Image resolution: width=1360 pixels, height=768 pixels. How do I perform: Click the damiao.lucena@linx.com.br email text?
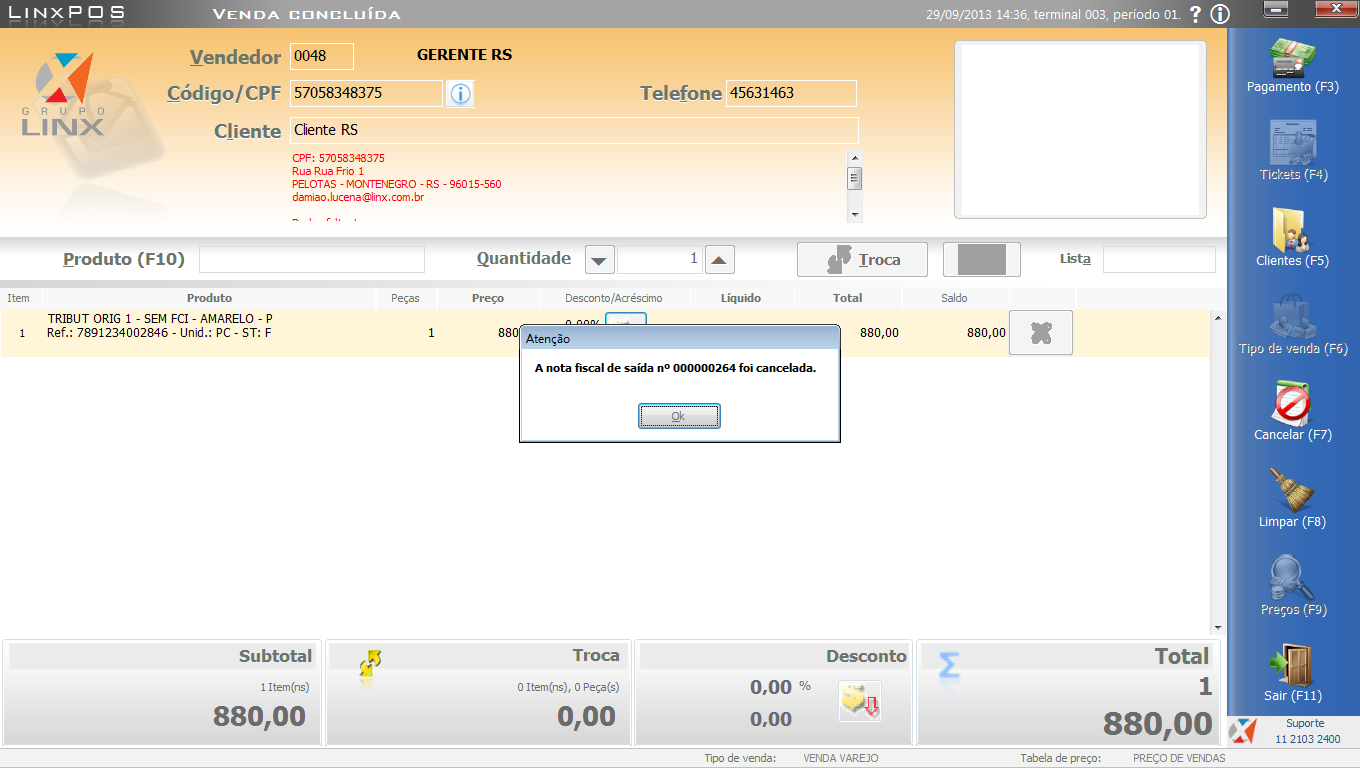[358, 197]
